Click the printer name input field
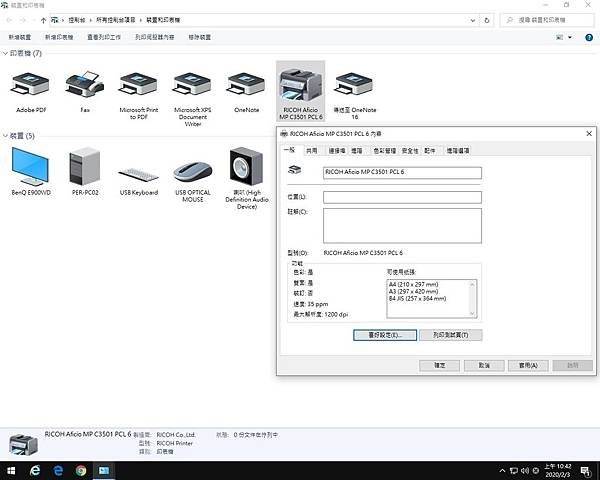 [x=402, y=173]
